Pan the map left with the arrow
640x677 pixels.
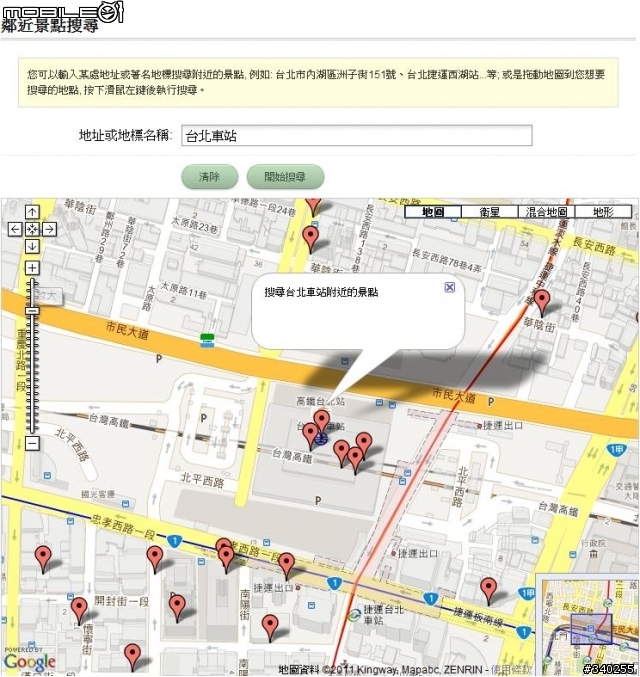[x=15, y=229]
